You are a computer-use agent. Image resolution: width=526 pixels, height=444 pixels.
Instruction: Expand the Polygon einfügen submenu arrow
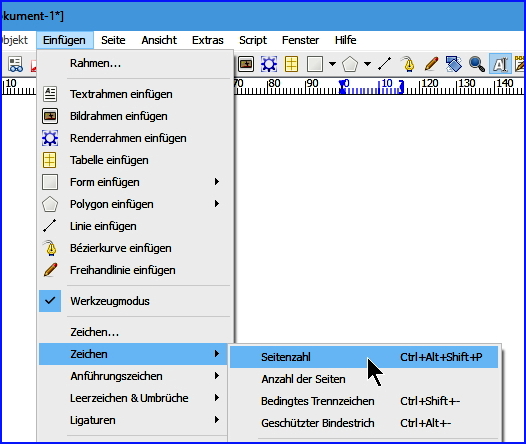click(x=217, y=204)
